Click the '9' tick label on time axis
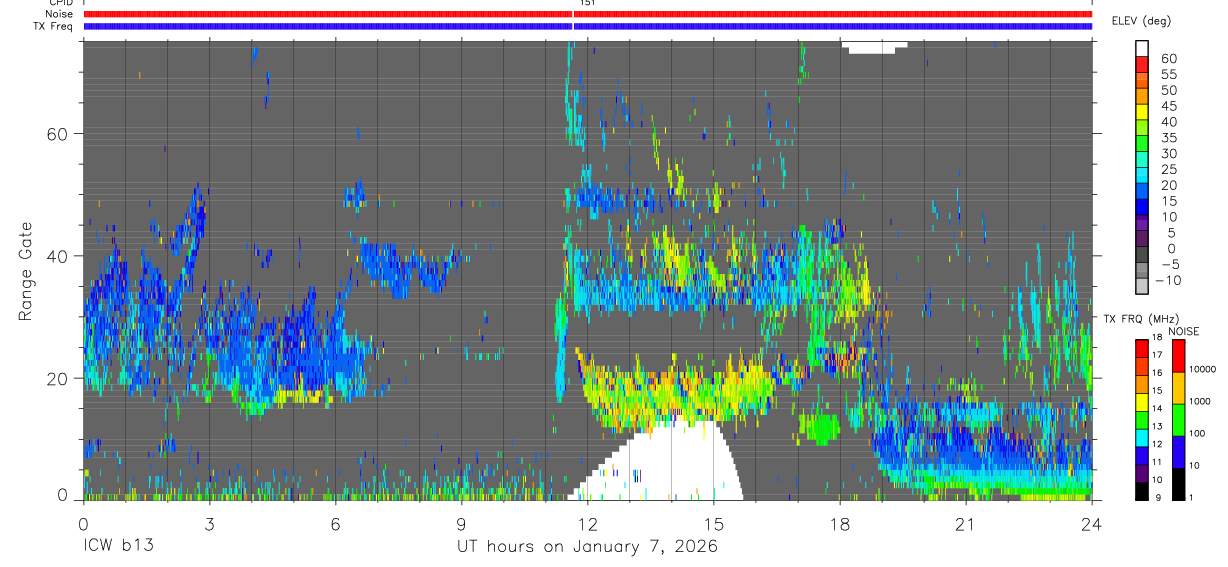Image resolution: width=1228 pixels, height=567 pixels. coord(461,524)
